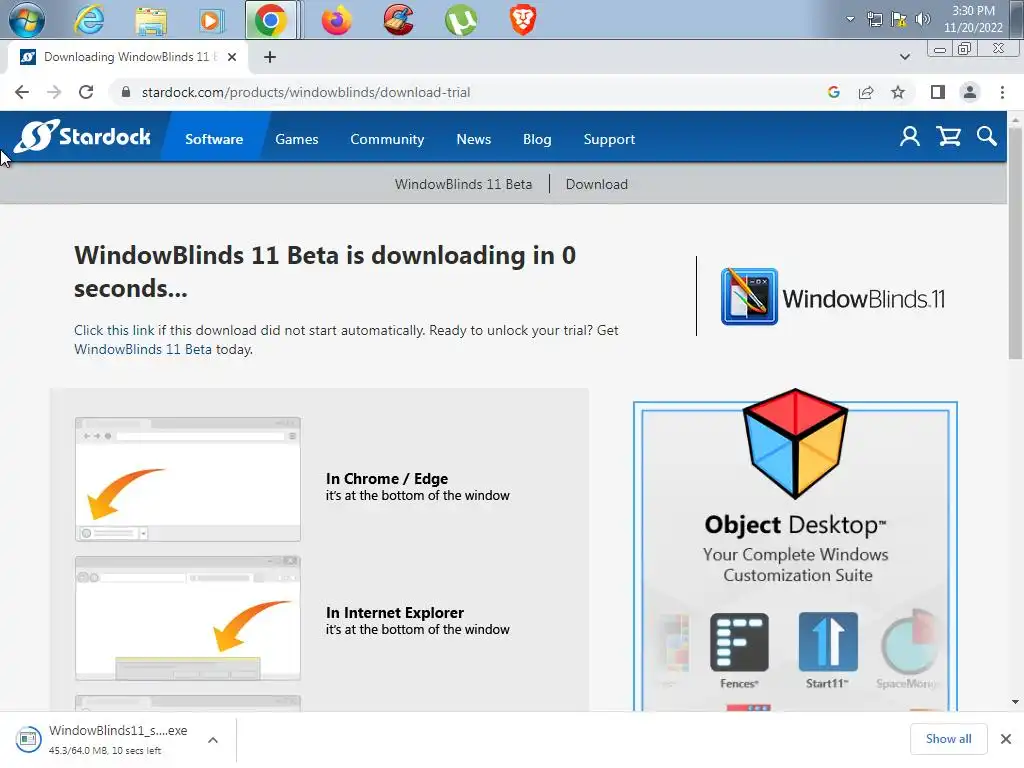Click 'Click this link' to start download
This screenshot has width=1024, height=768.
(x=114, y=330)
